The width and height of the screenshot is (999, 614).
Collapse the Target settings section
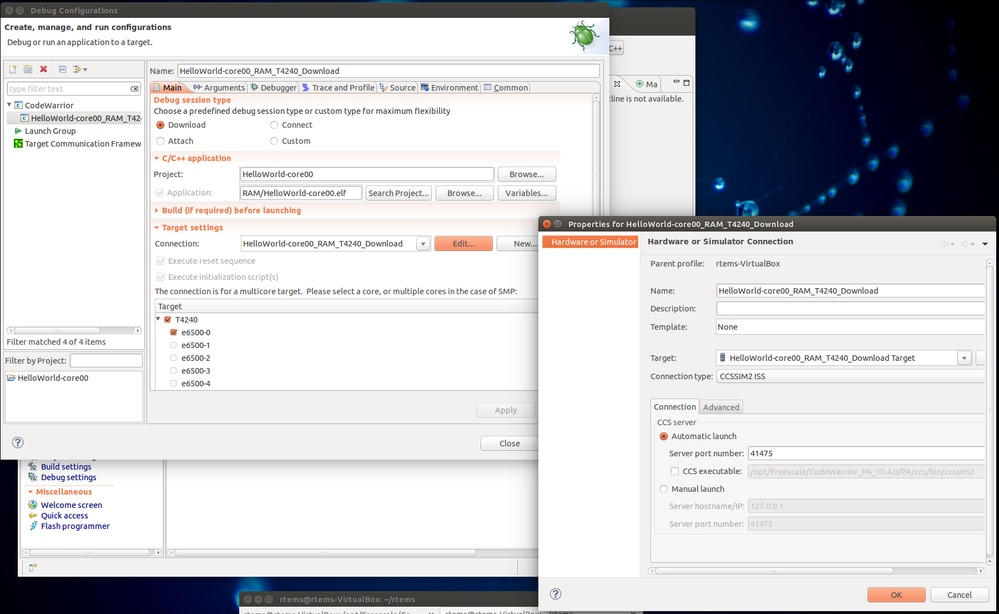coord(157,227)
